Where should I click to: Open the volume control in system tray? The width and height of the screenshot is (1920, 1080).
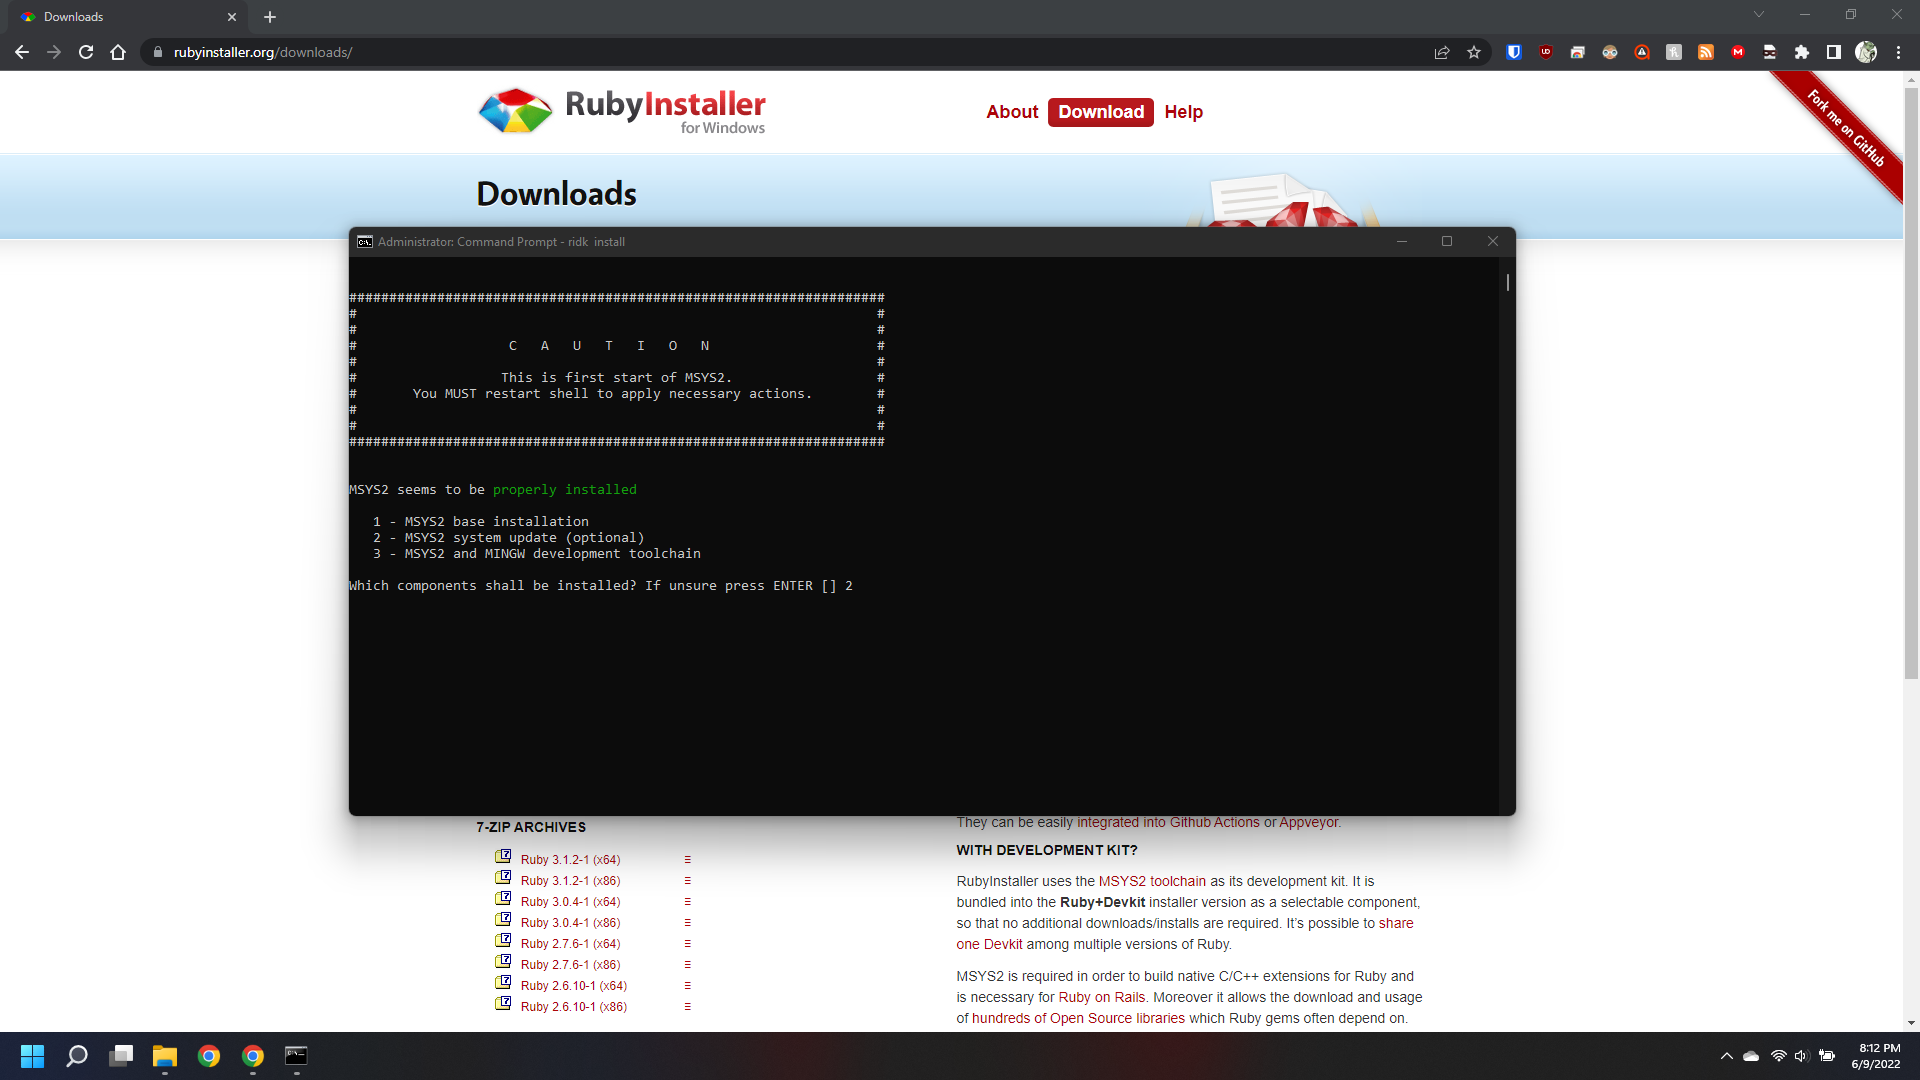[1801, 1056]
